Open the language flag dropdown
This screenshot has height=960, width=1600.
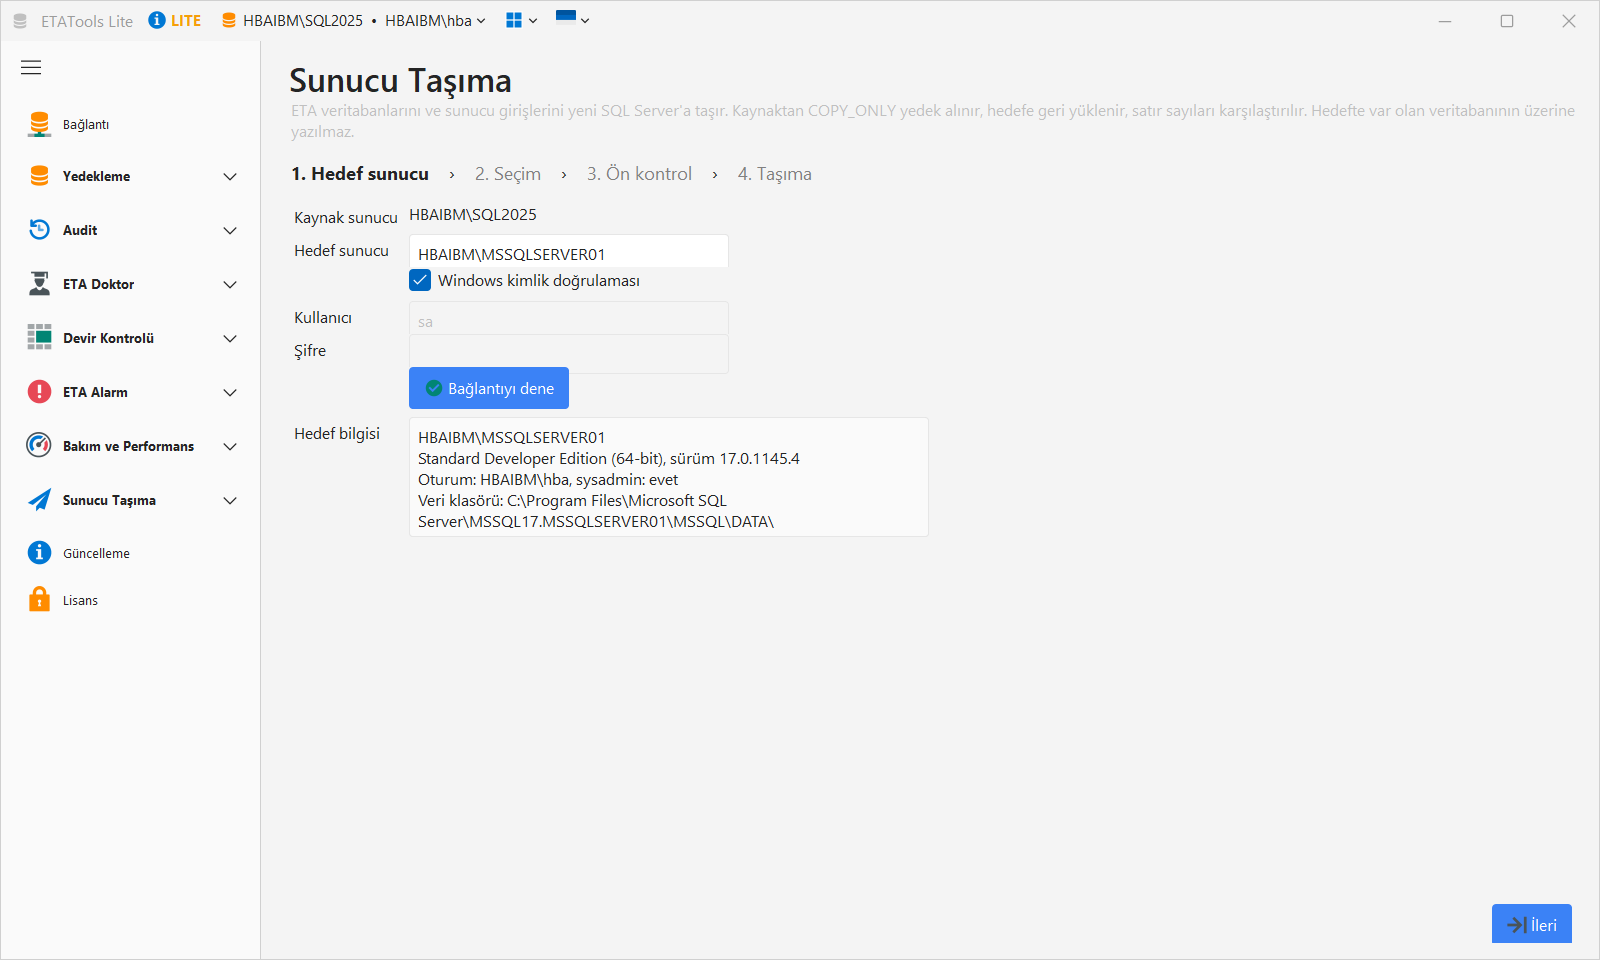tap(572, 19)
